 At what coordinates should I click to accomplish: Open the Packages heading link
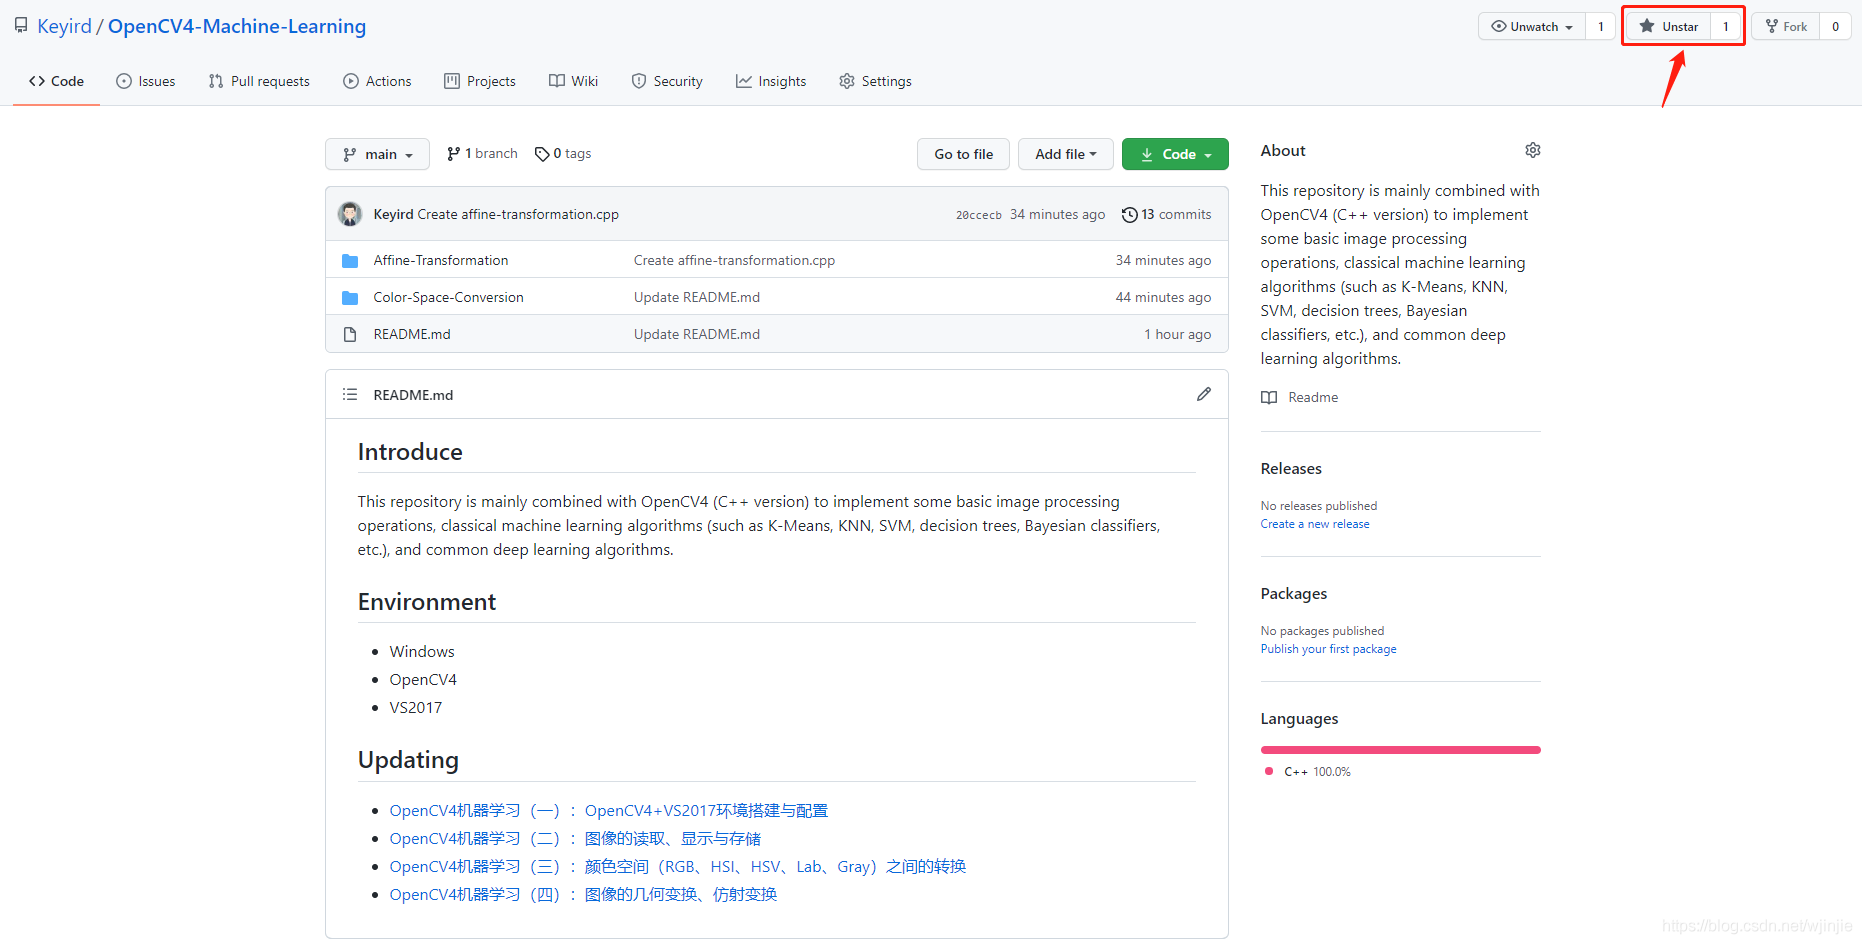[x=1294, y=593]
